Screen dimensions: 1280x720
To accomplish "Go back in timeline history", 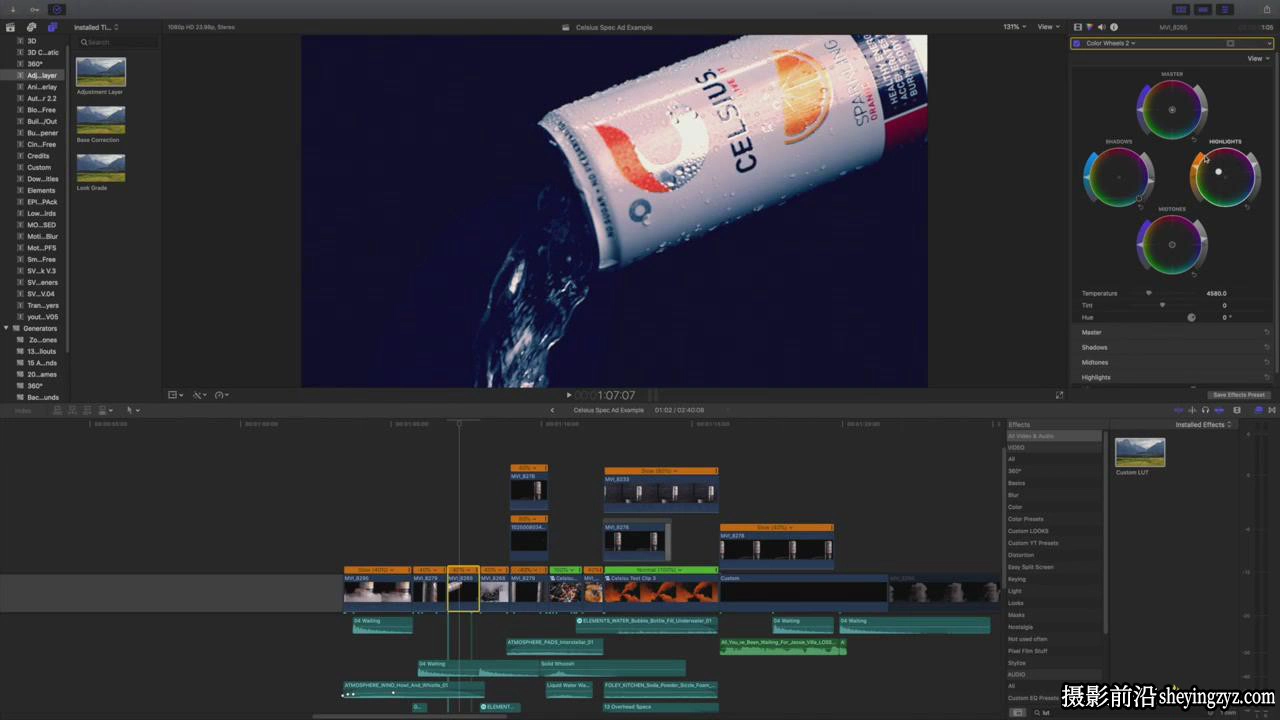I will coord(552,410).
